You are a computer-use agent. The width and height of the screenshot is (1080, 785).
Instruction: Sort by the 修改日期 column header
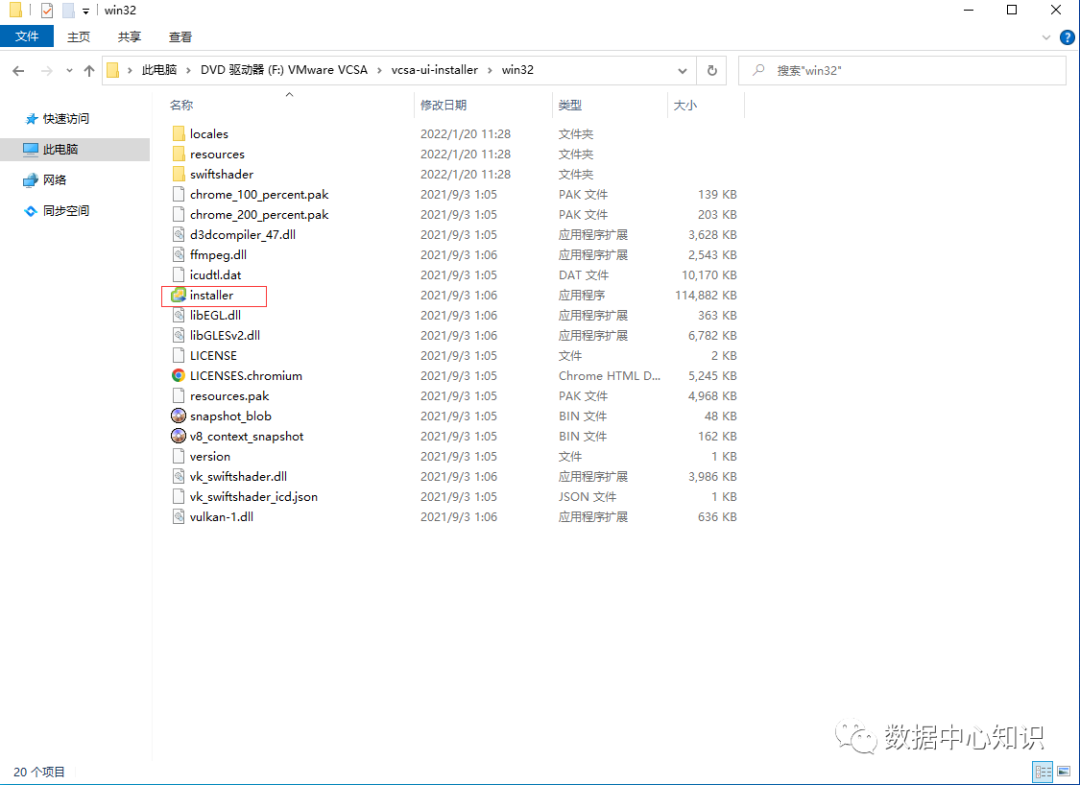(x=444, y=105)
